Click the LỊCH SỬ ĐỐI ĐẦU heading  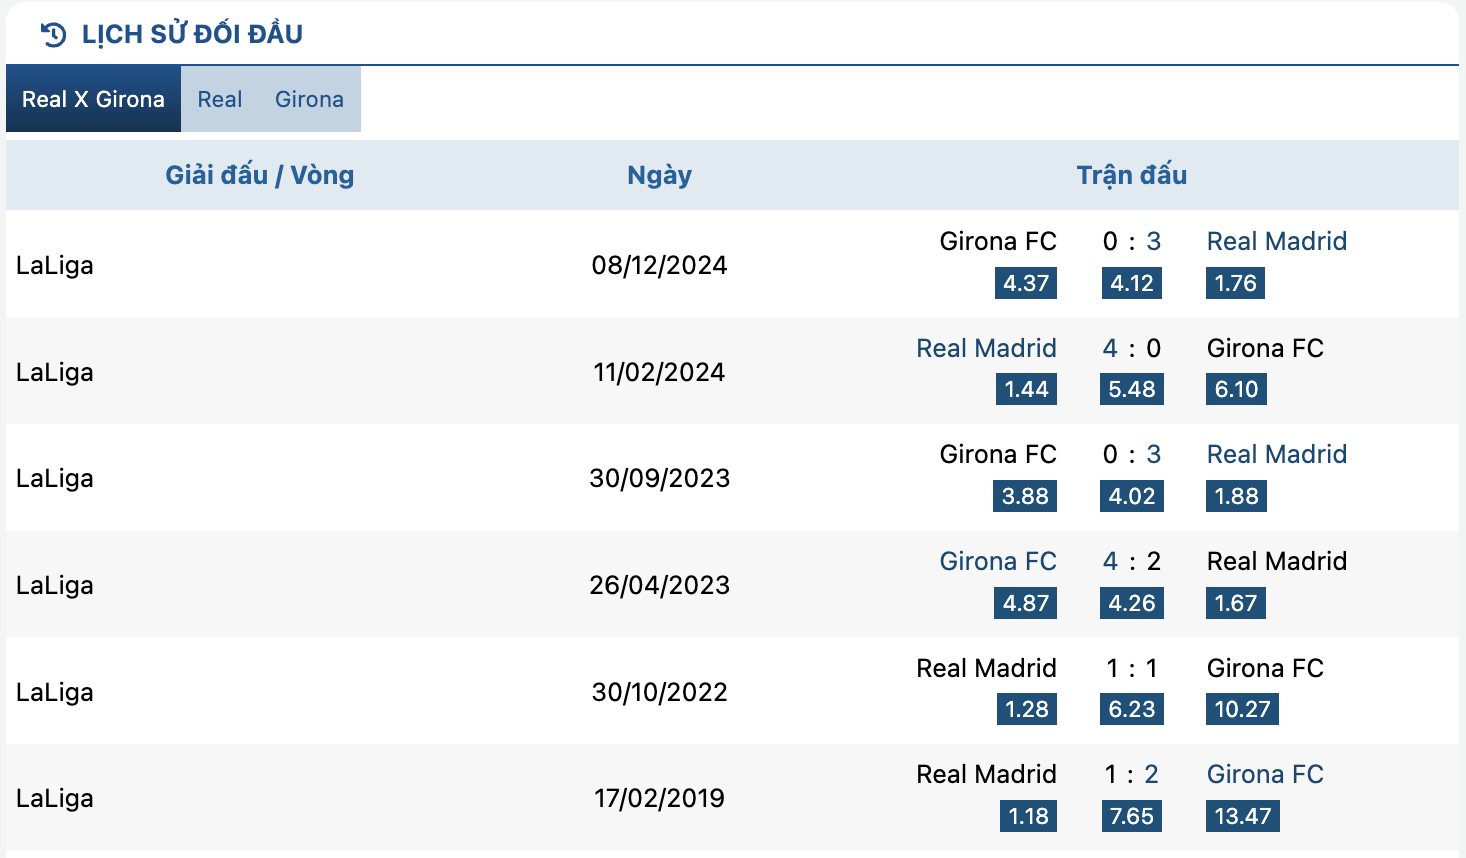coord(192,34)
